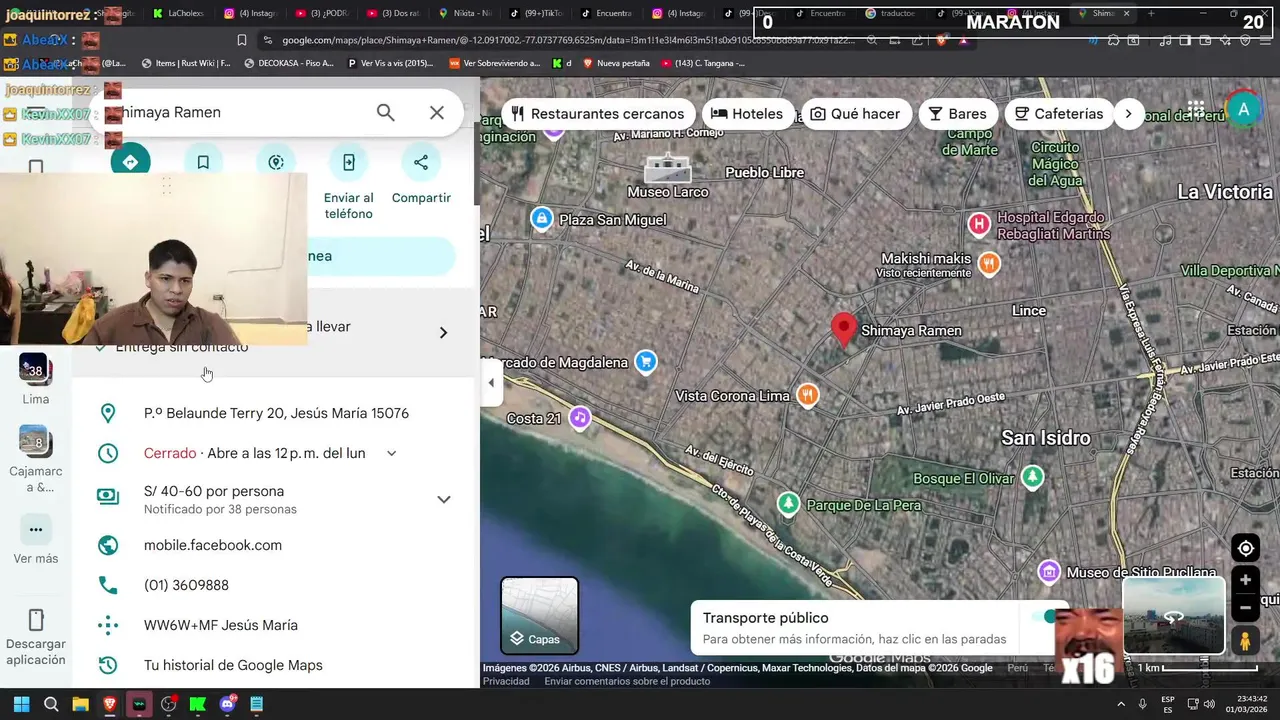Click the red Shimaya Ramen map pin
The width and height of the screenshot is (1280, 720).
coord(844,329)
